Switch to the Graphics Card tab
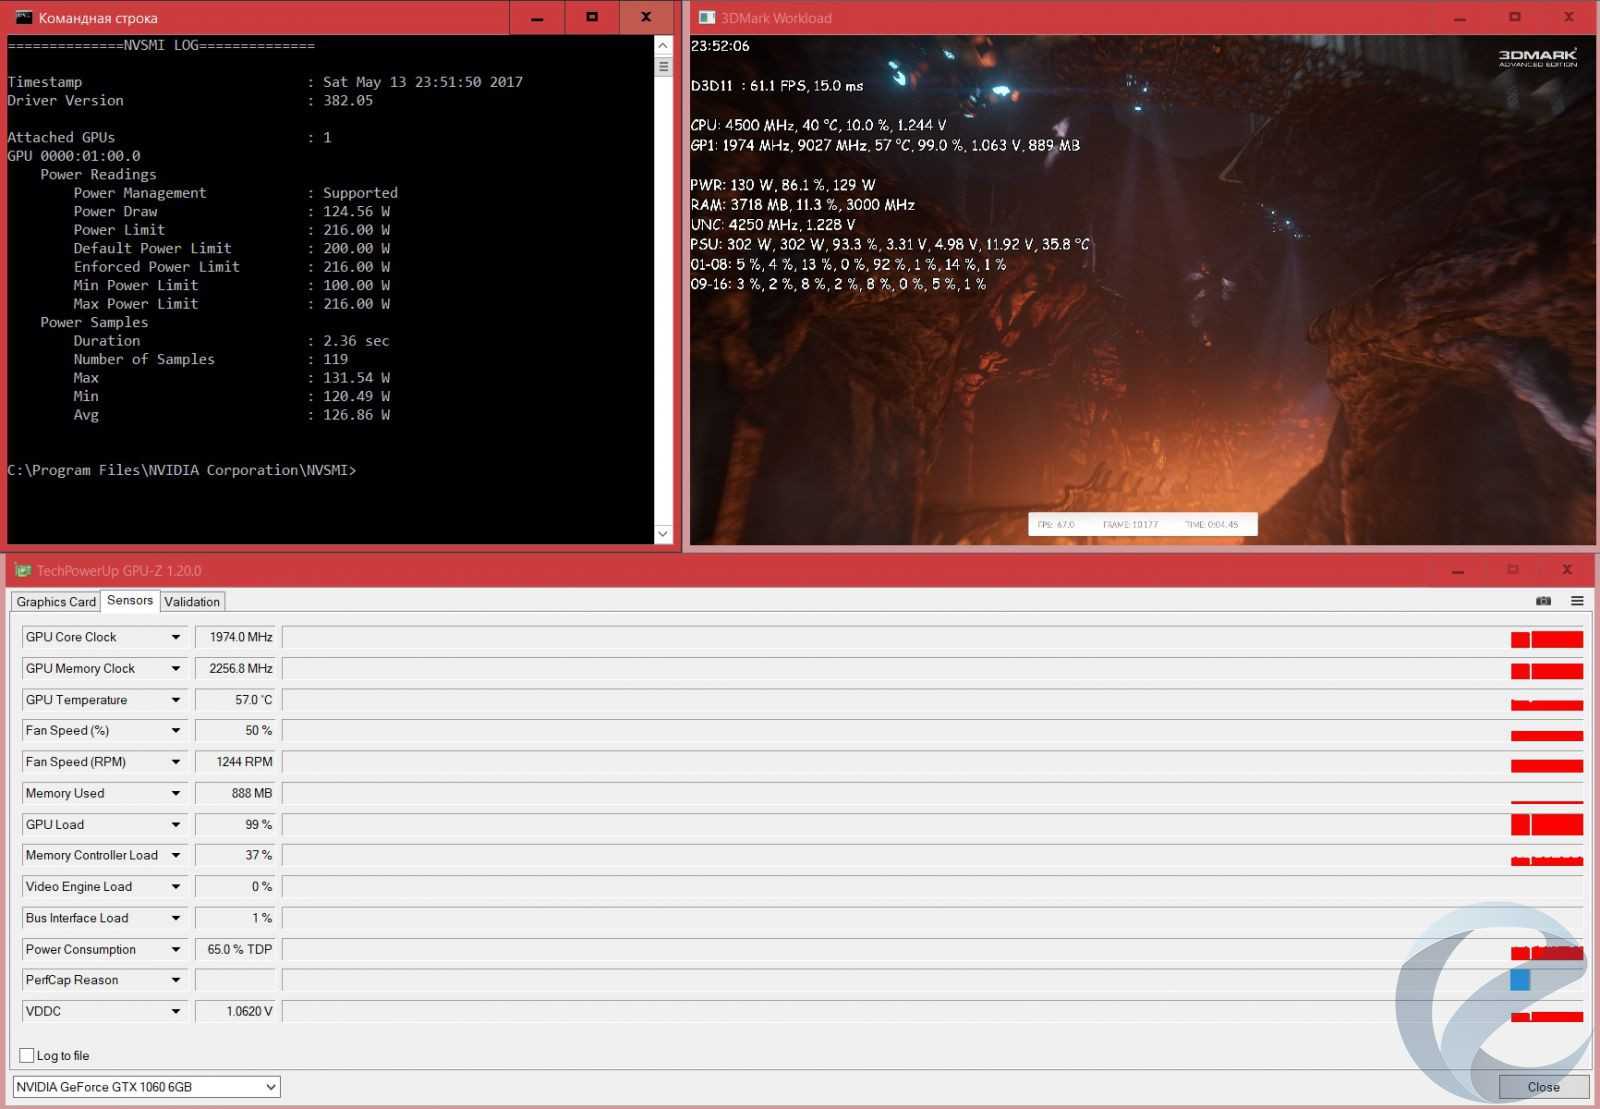 click(56, 601)
